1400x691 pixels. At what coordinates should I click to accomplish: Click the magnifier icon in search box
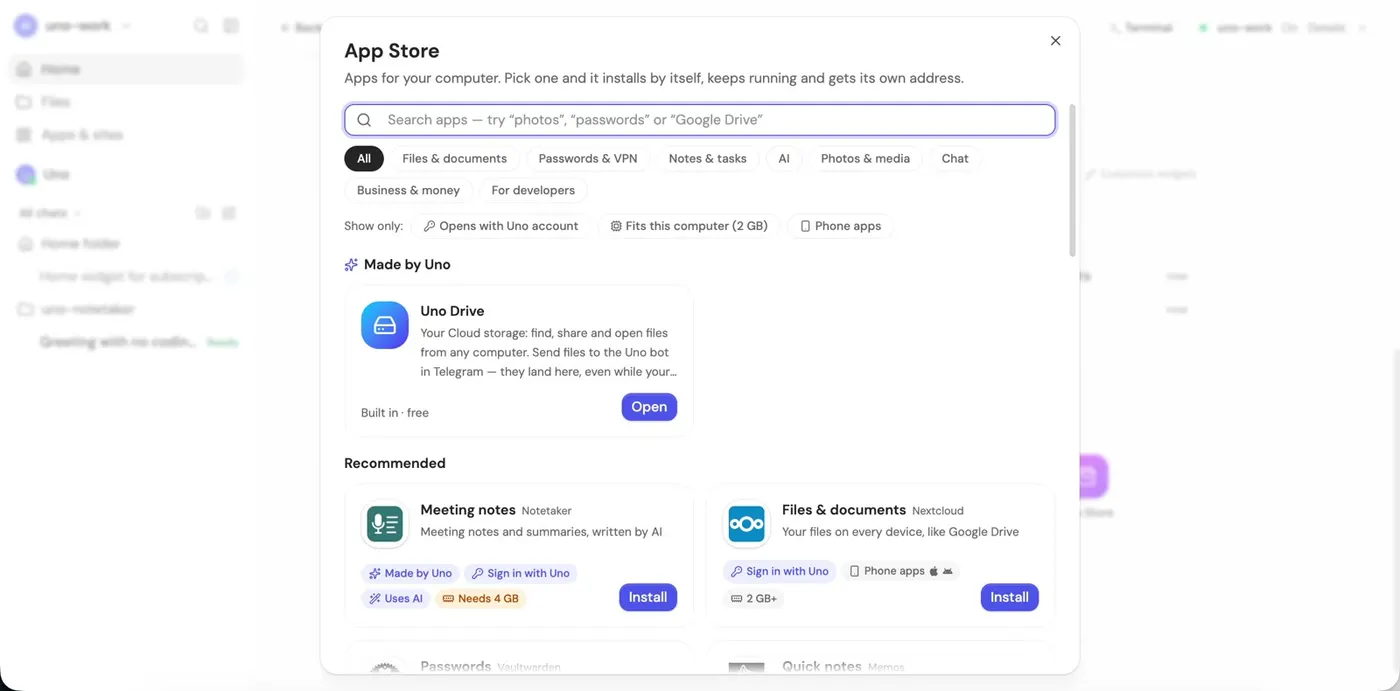pos(365,120)
